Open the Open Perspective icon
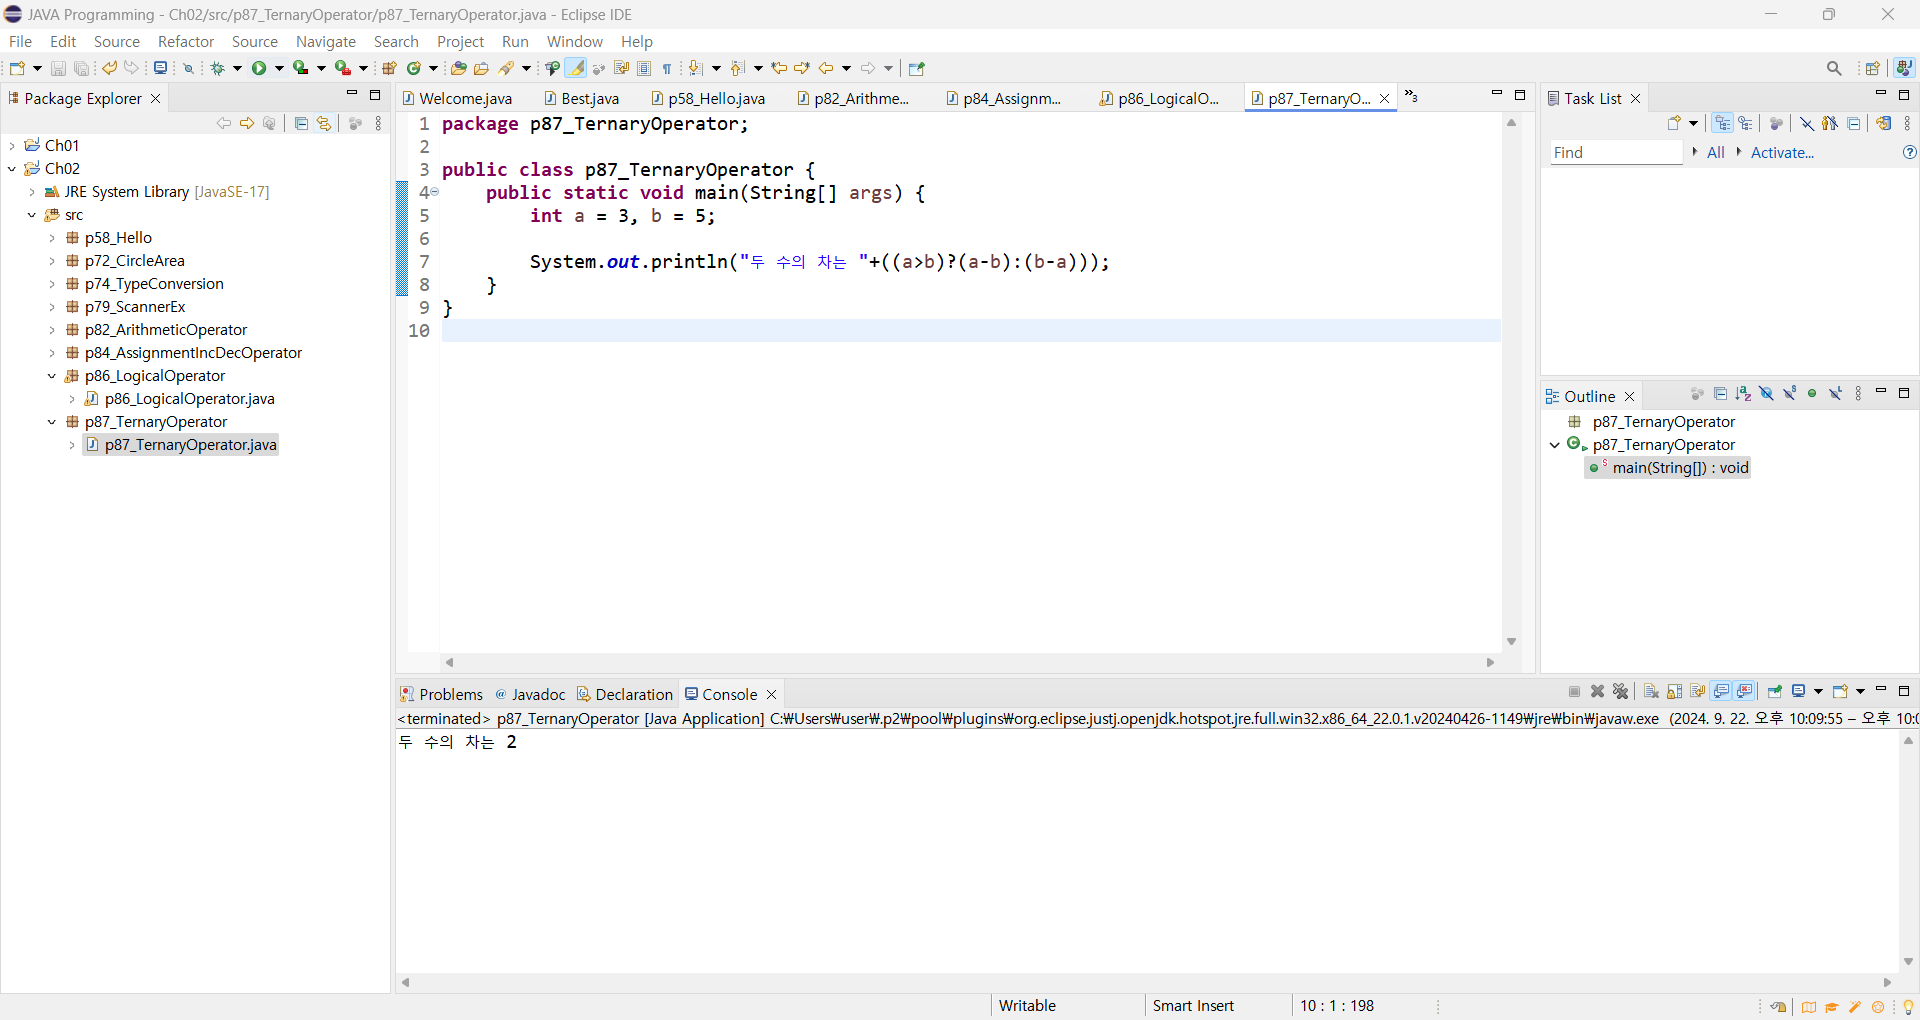 coord(1873,68)
